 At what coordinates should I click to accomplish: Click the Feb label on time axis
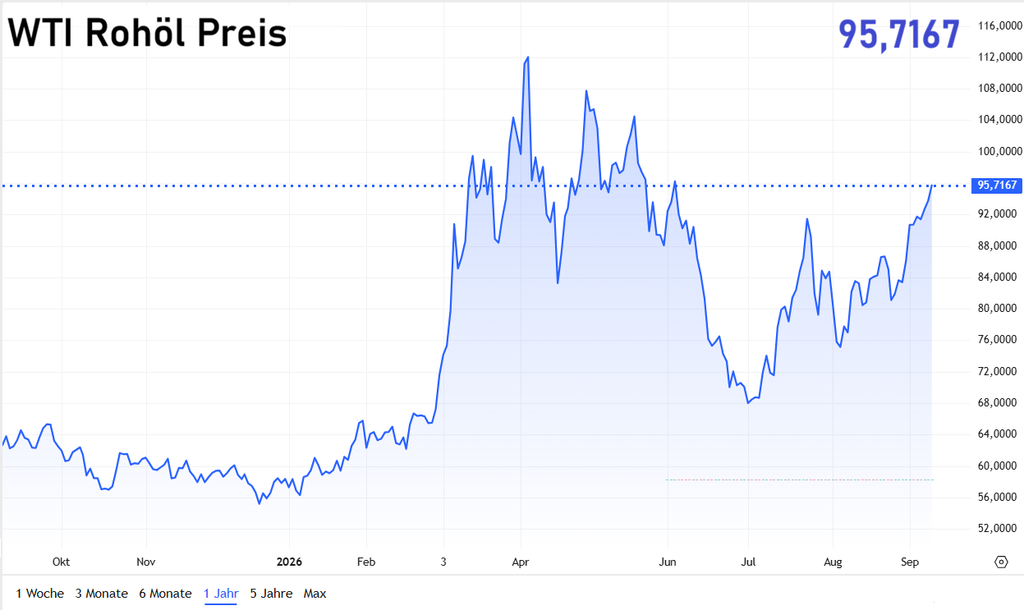tap(366, 562)
